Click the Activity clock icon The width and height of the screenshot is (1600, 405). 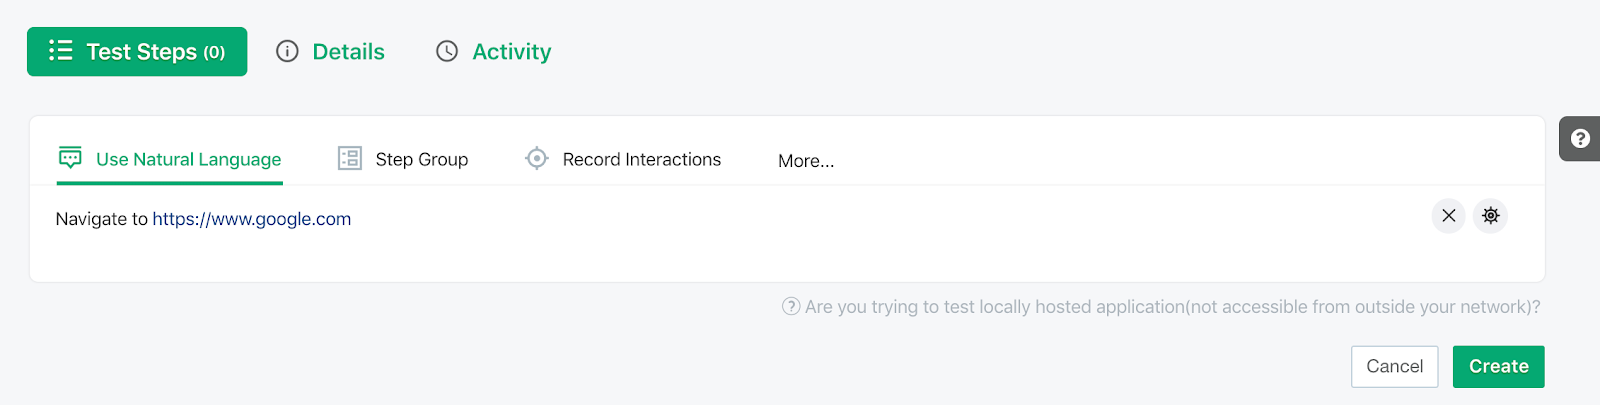(x=447, y=51)
